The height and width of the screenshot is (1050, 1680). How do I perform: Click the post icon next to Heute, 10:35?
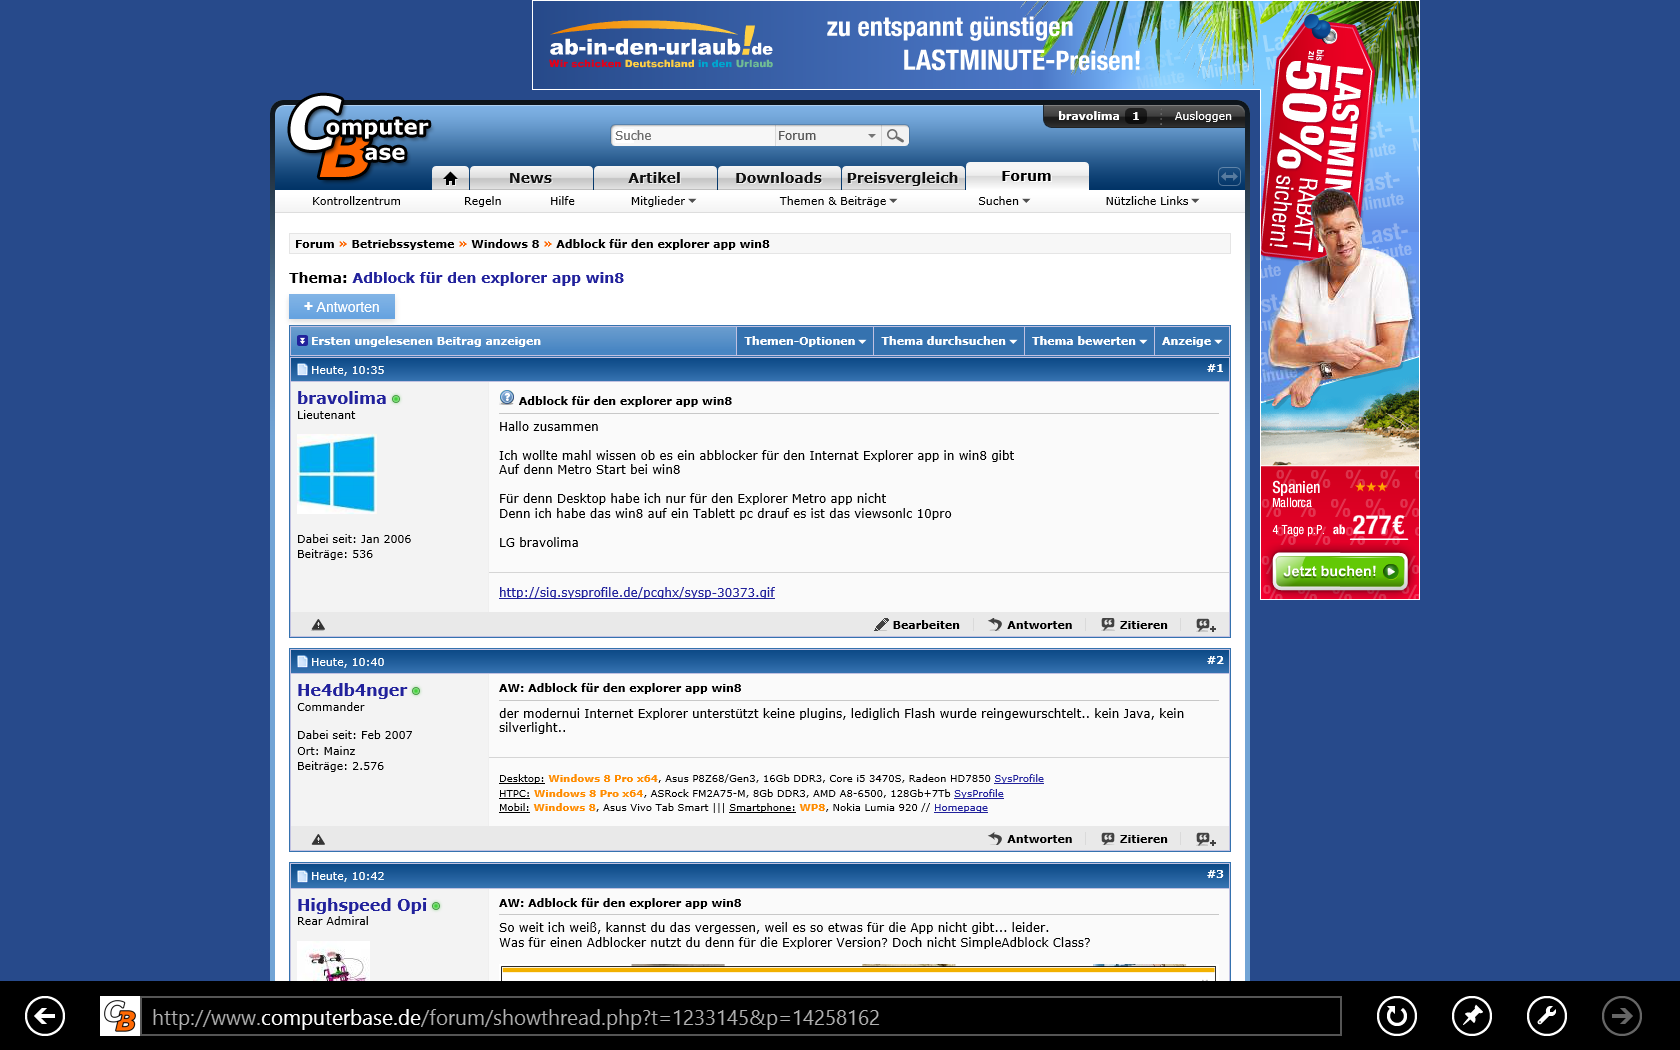pyautogui.click(x=302, y=370)
